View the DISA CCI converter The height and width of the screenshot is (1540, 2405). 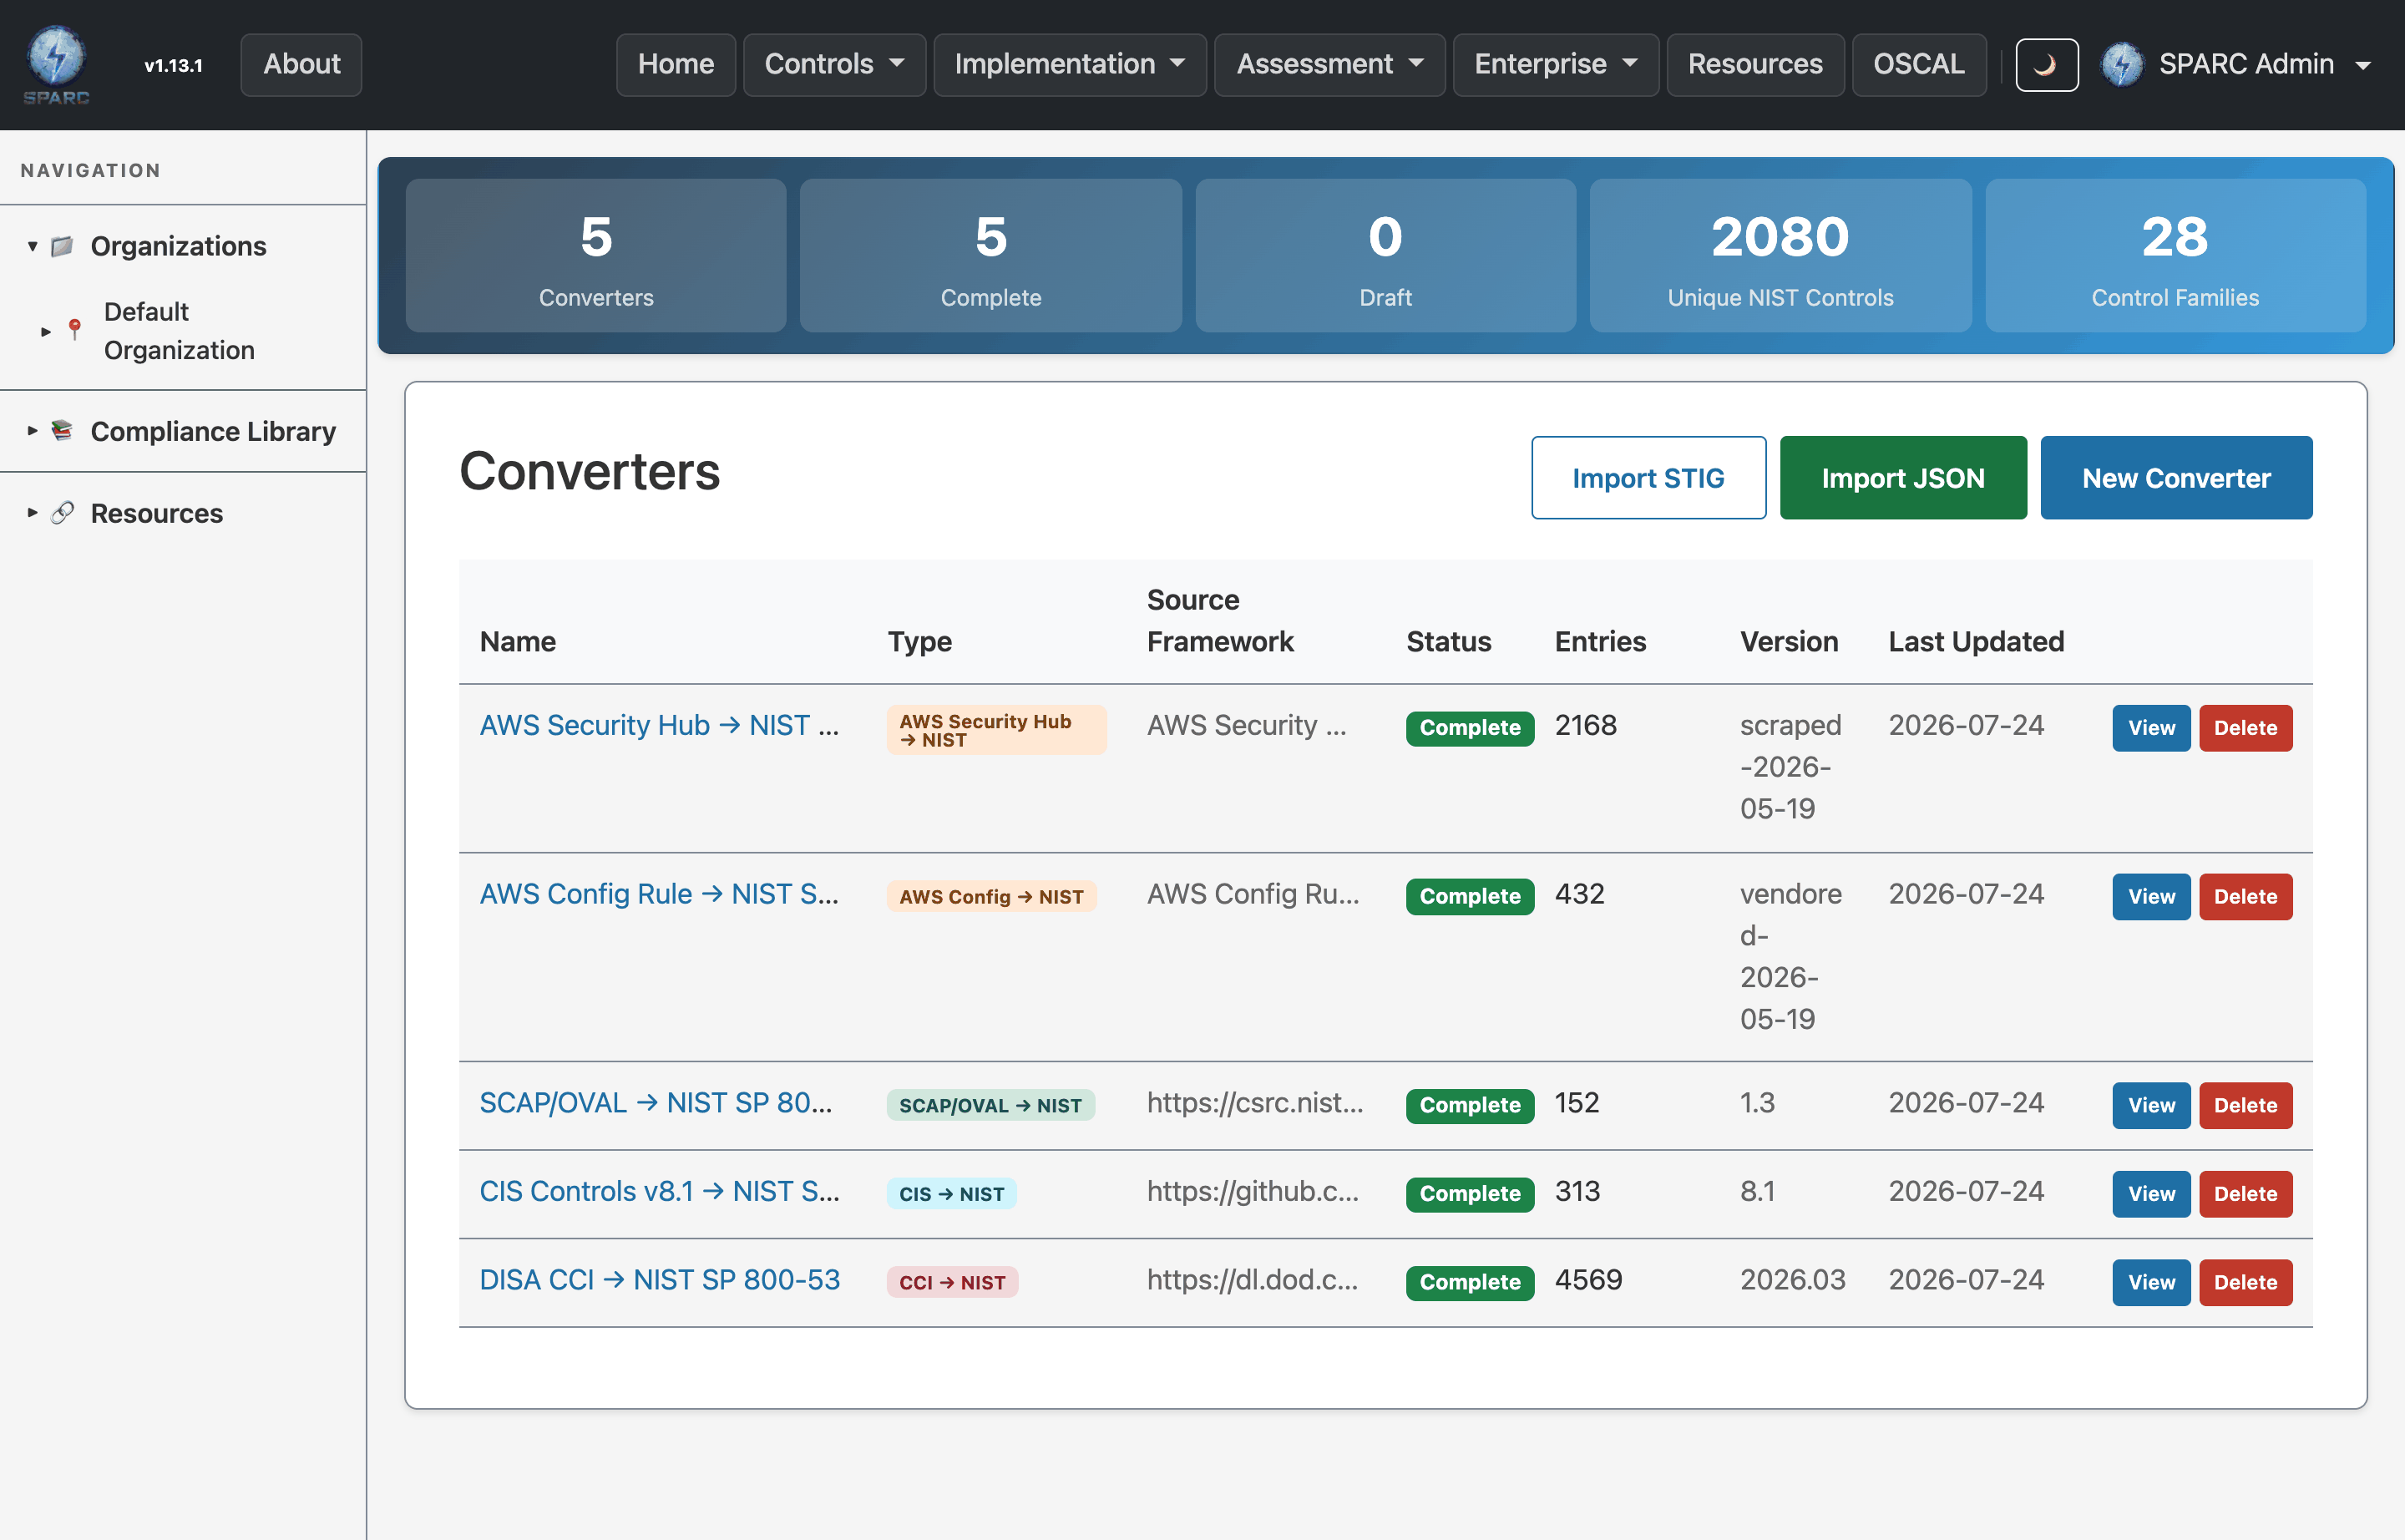[x=2151, y=1282]
